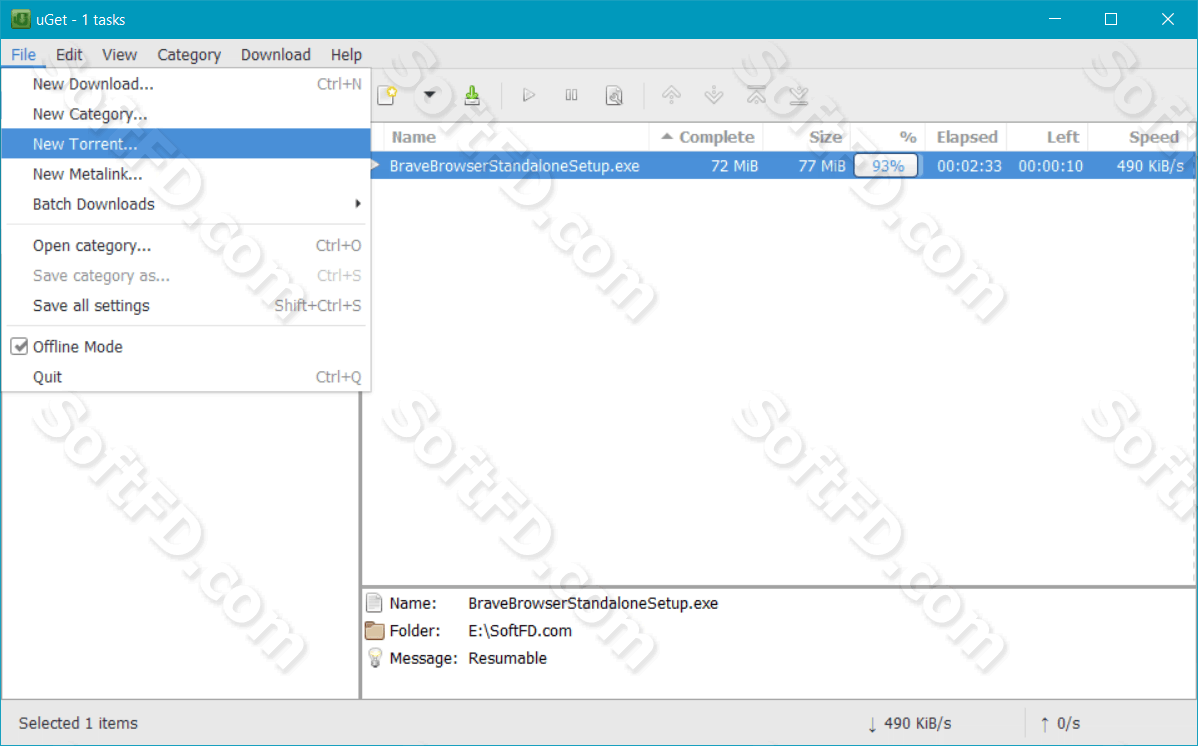This screenshot has height=746, width=1198.
Task: Click the Move Up arrow icon
Action: (x=671, y=95)
